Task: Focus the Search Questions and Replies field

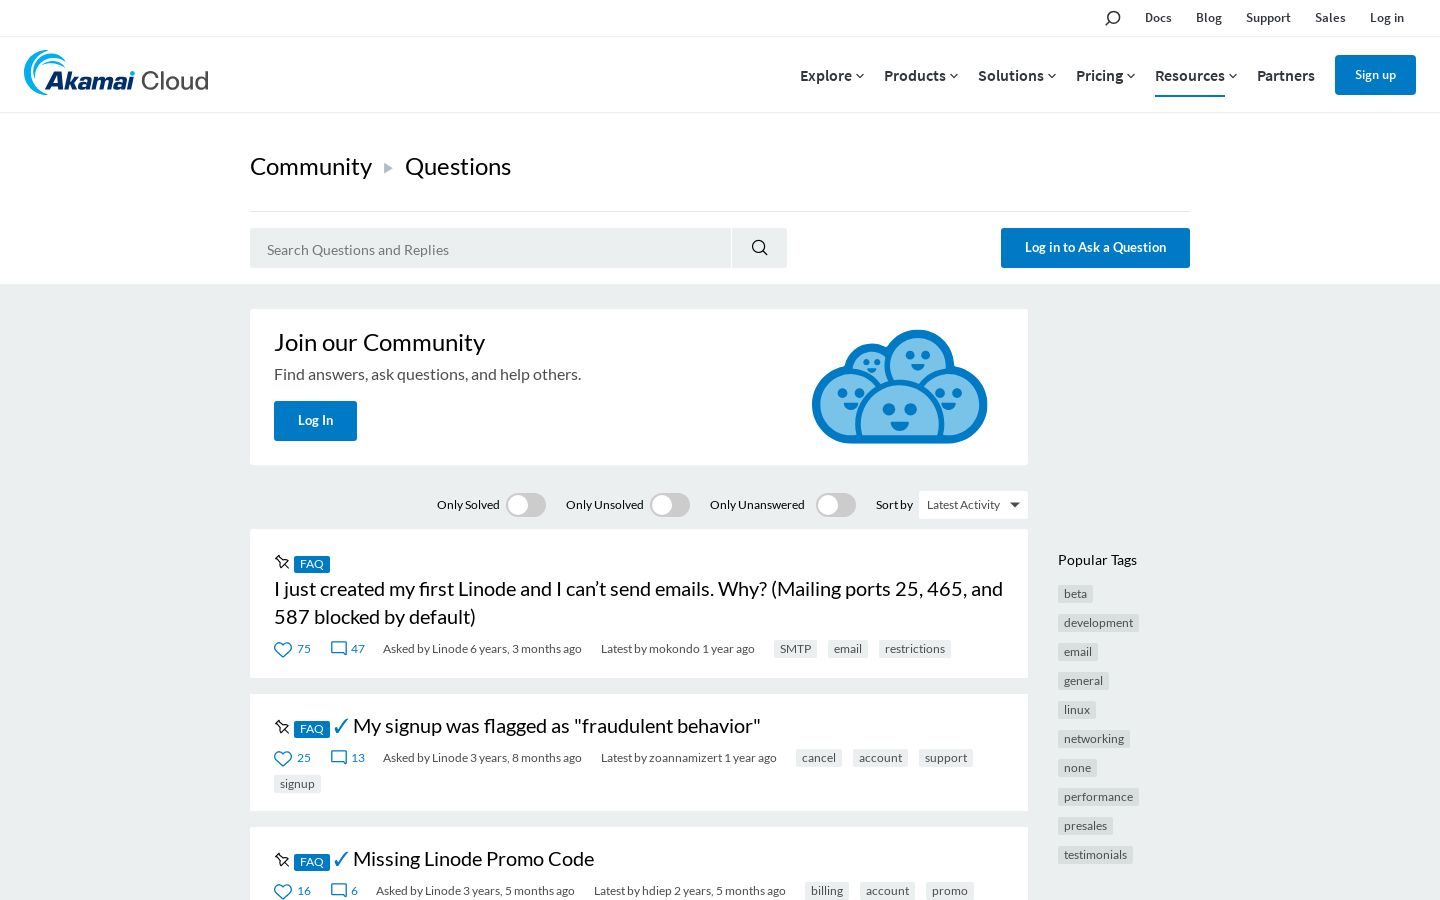Action: (490, 248)
